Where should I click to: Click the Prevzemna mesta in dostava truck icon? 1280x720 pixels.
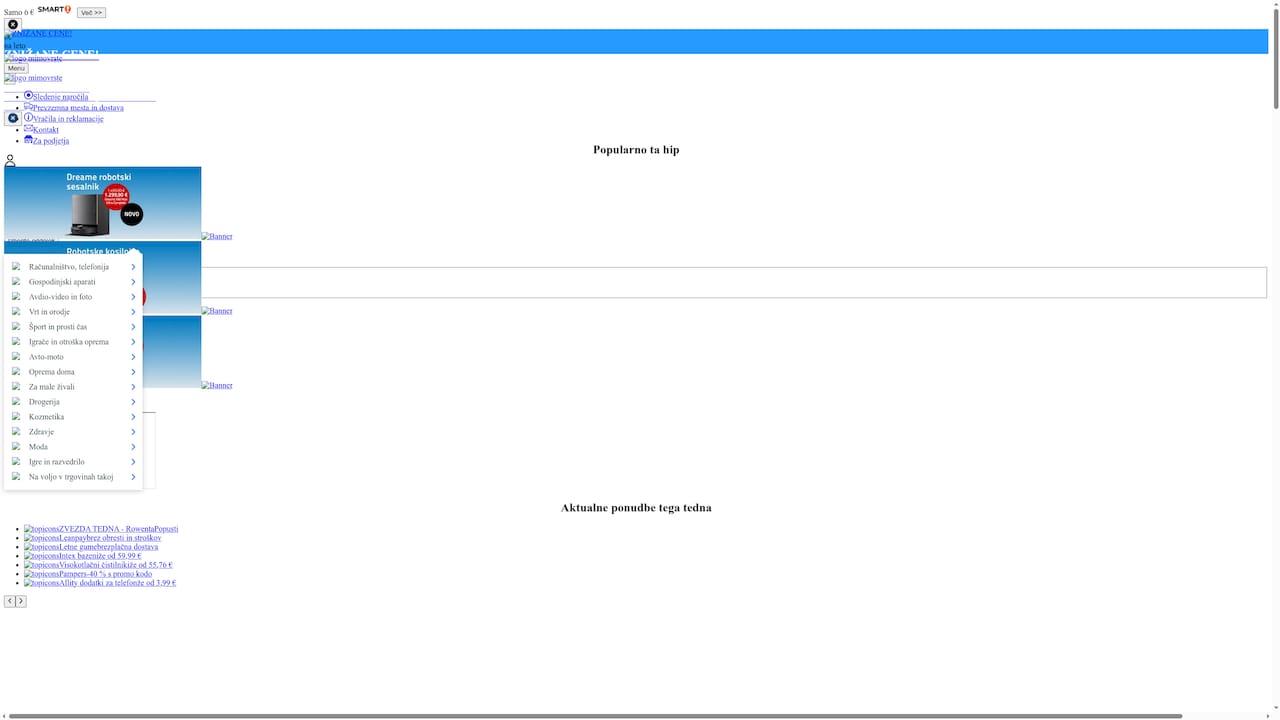coord(28,107)
